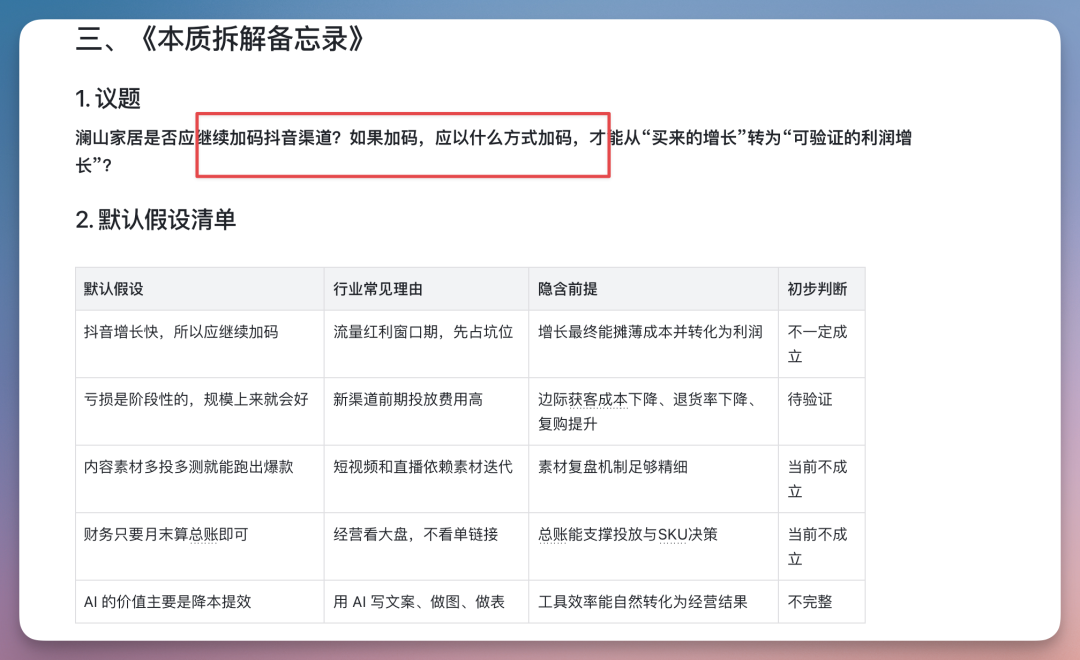The height and width of the screenshot is (660, 1080).
Task: Click the phrase "可验证的利润增长" in the 议题 paragraph
Action: pos(853,138)
